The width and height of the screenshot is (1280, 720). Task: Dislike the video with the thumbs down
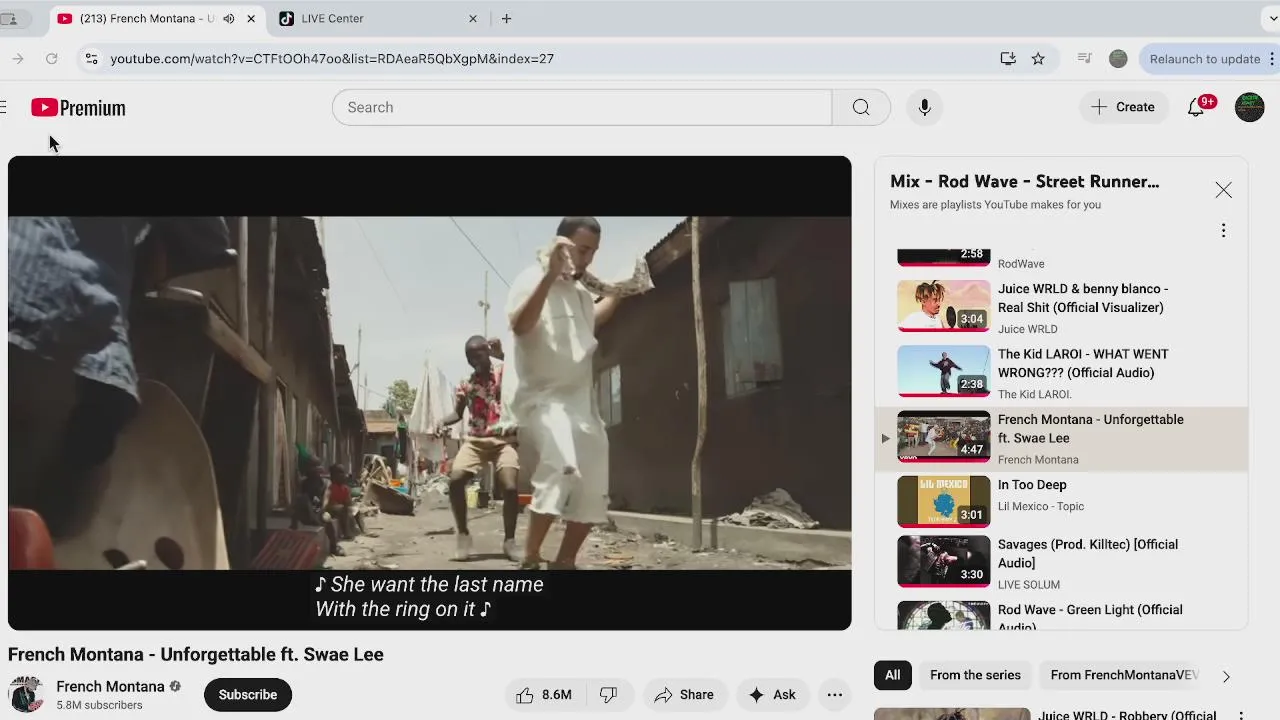coord(608,695)
